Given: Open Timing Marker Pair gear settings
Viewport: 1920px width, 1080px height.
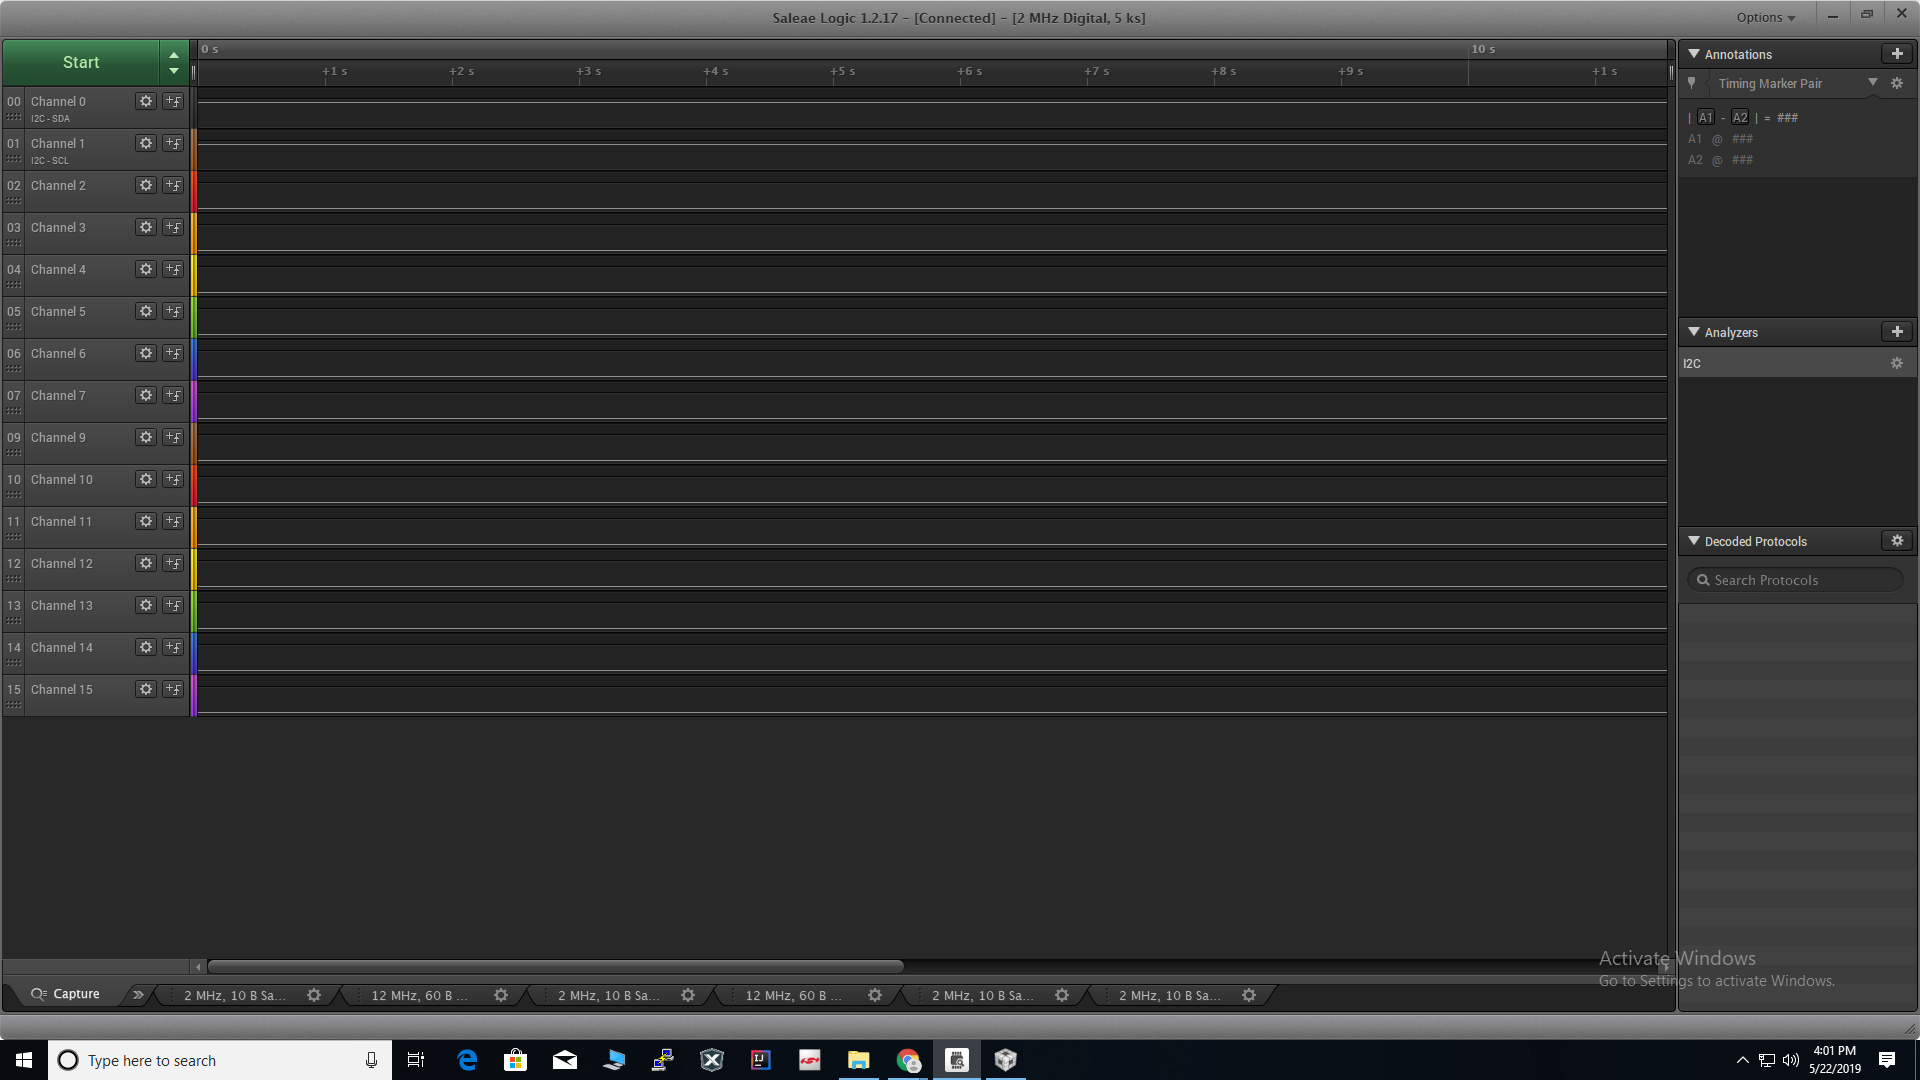Looking at the screenshot, I should (x=1897, y=84).
